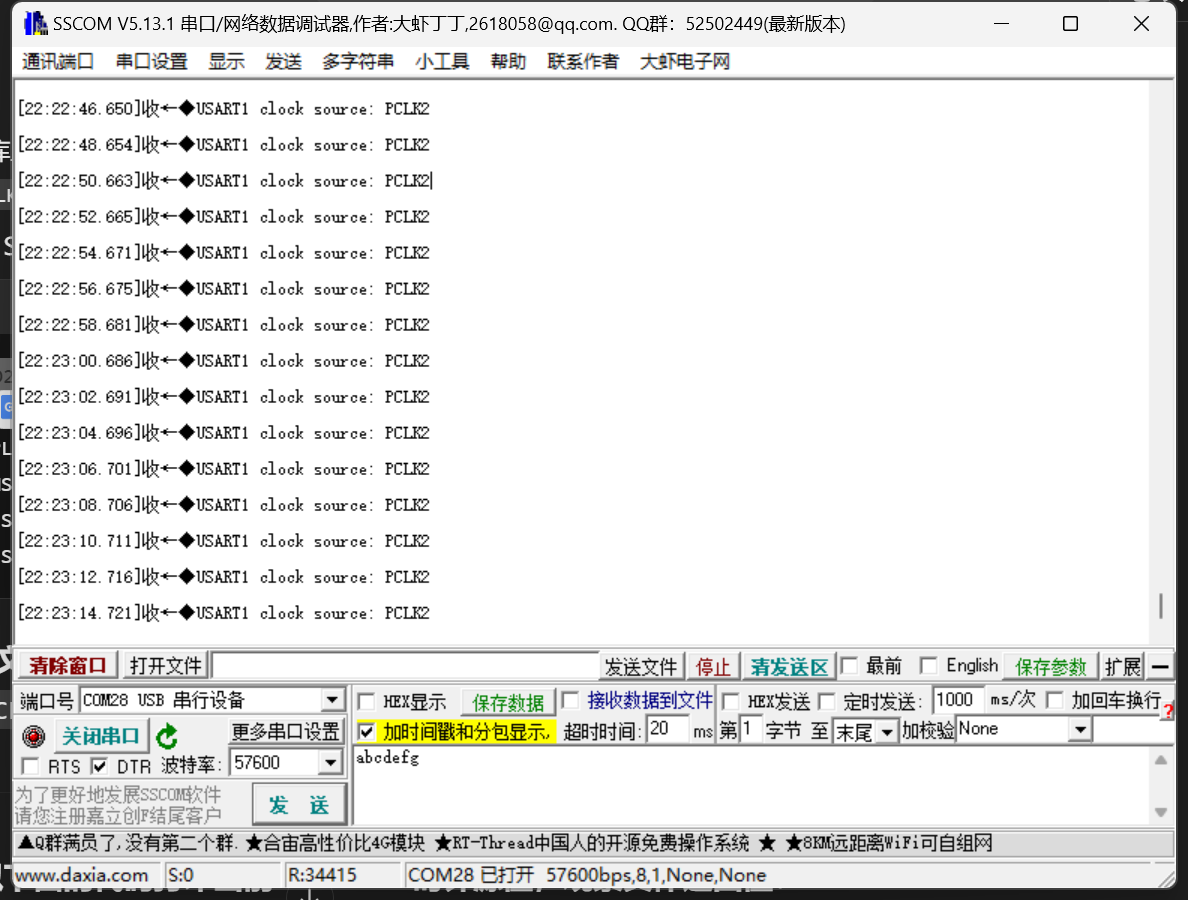Image resolution: width=1188 pixels, height=900 pixels.
Task: Click the scrolling advertisement banner text
Action: pos(505,842)
